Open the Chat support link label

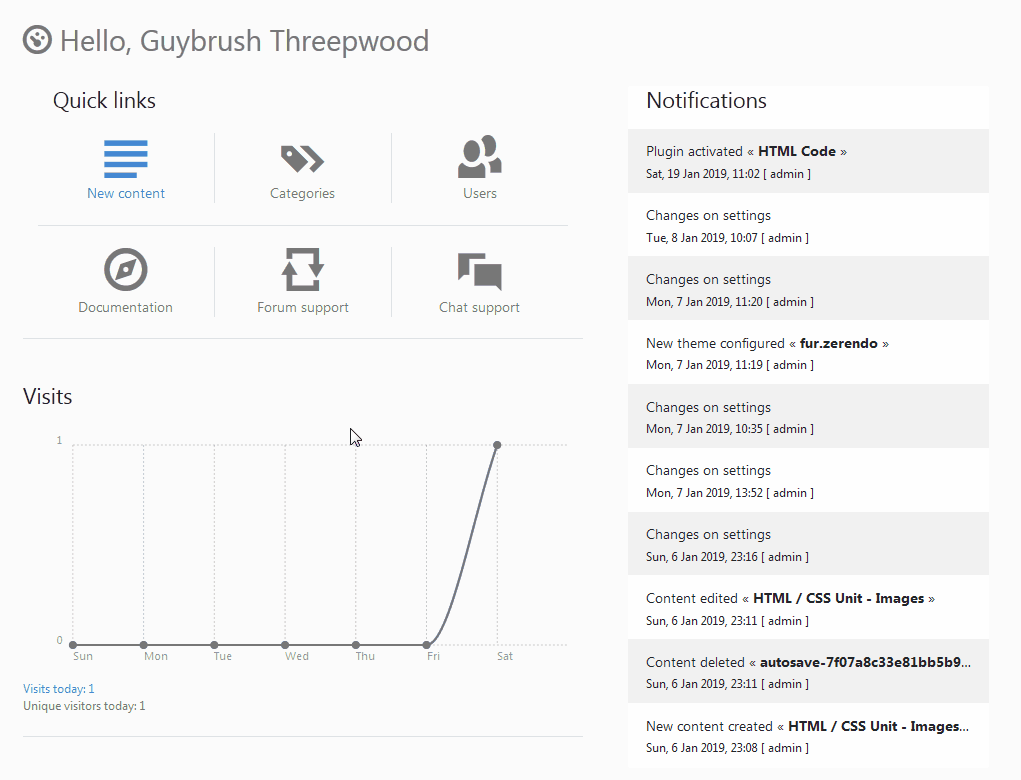479,307
